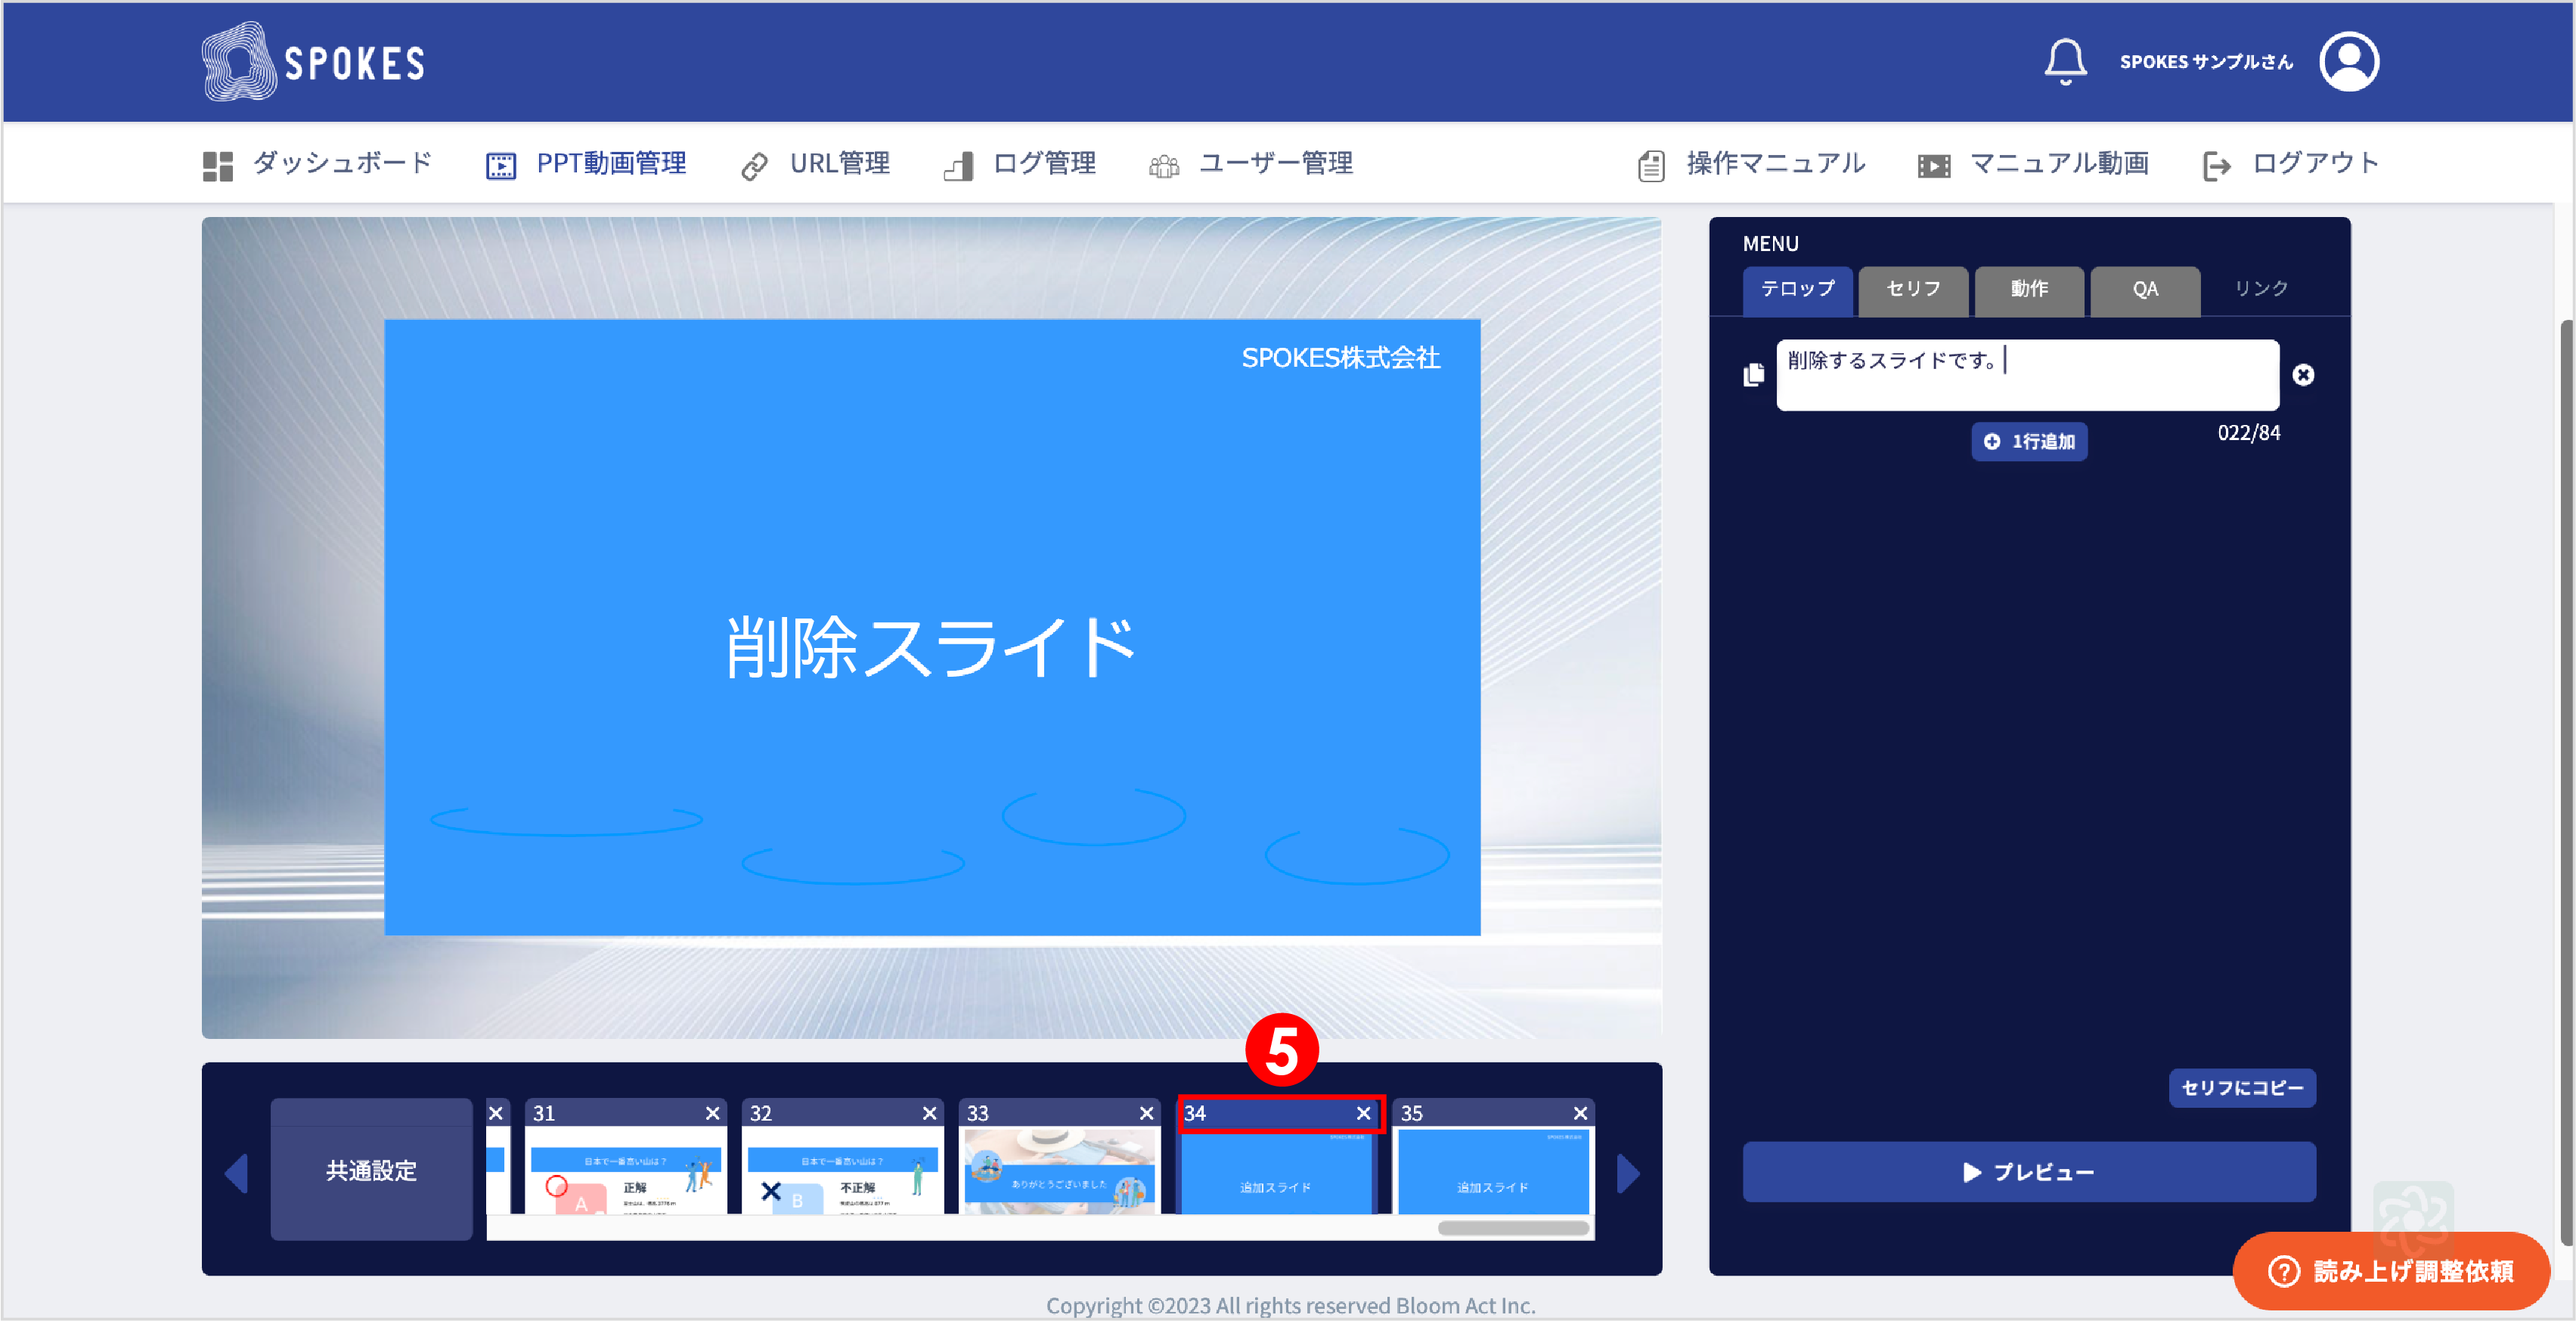Switch to the リンク tab

tap(2261, 290)
